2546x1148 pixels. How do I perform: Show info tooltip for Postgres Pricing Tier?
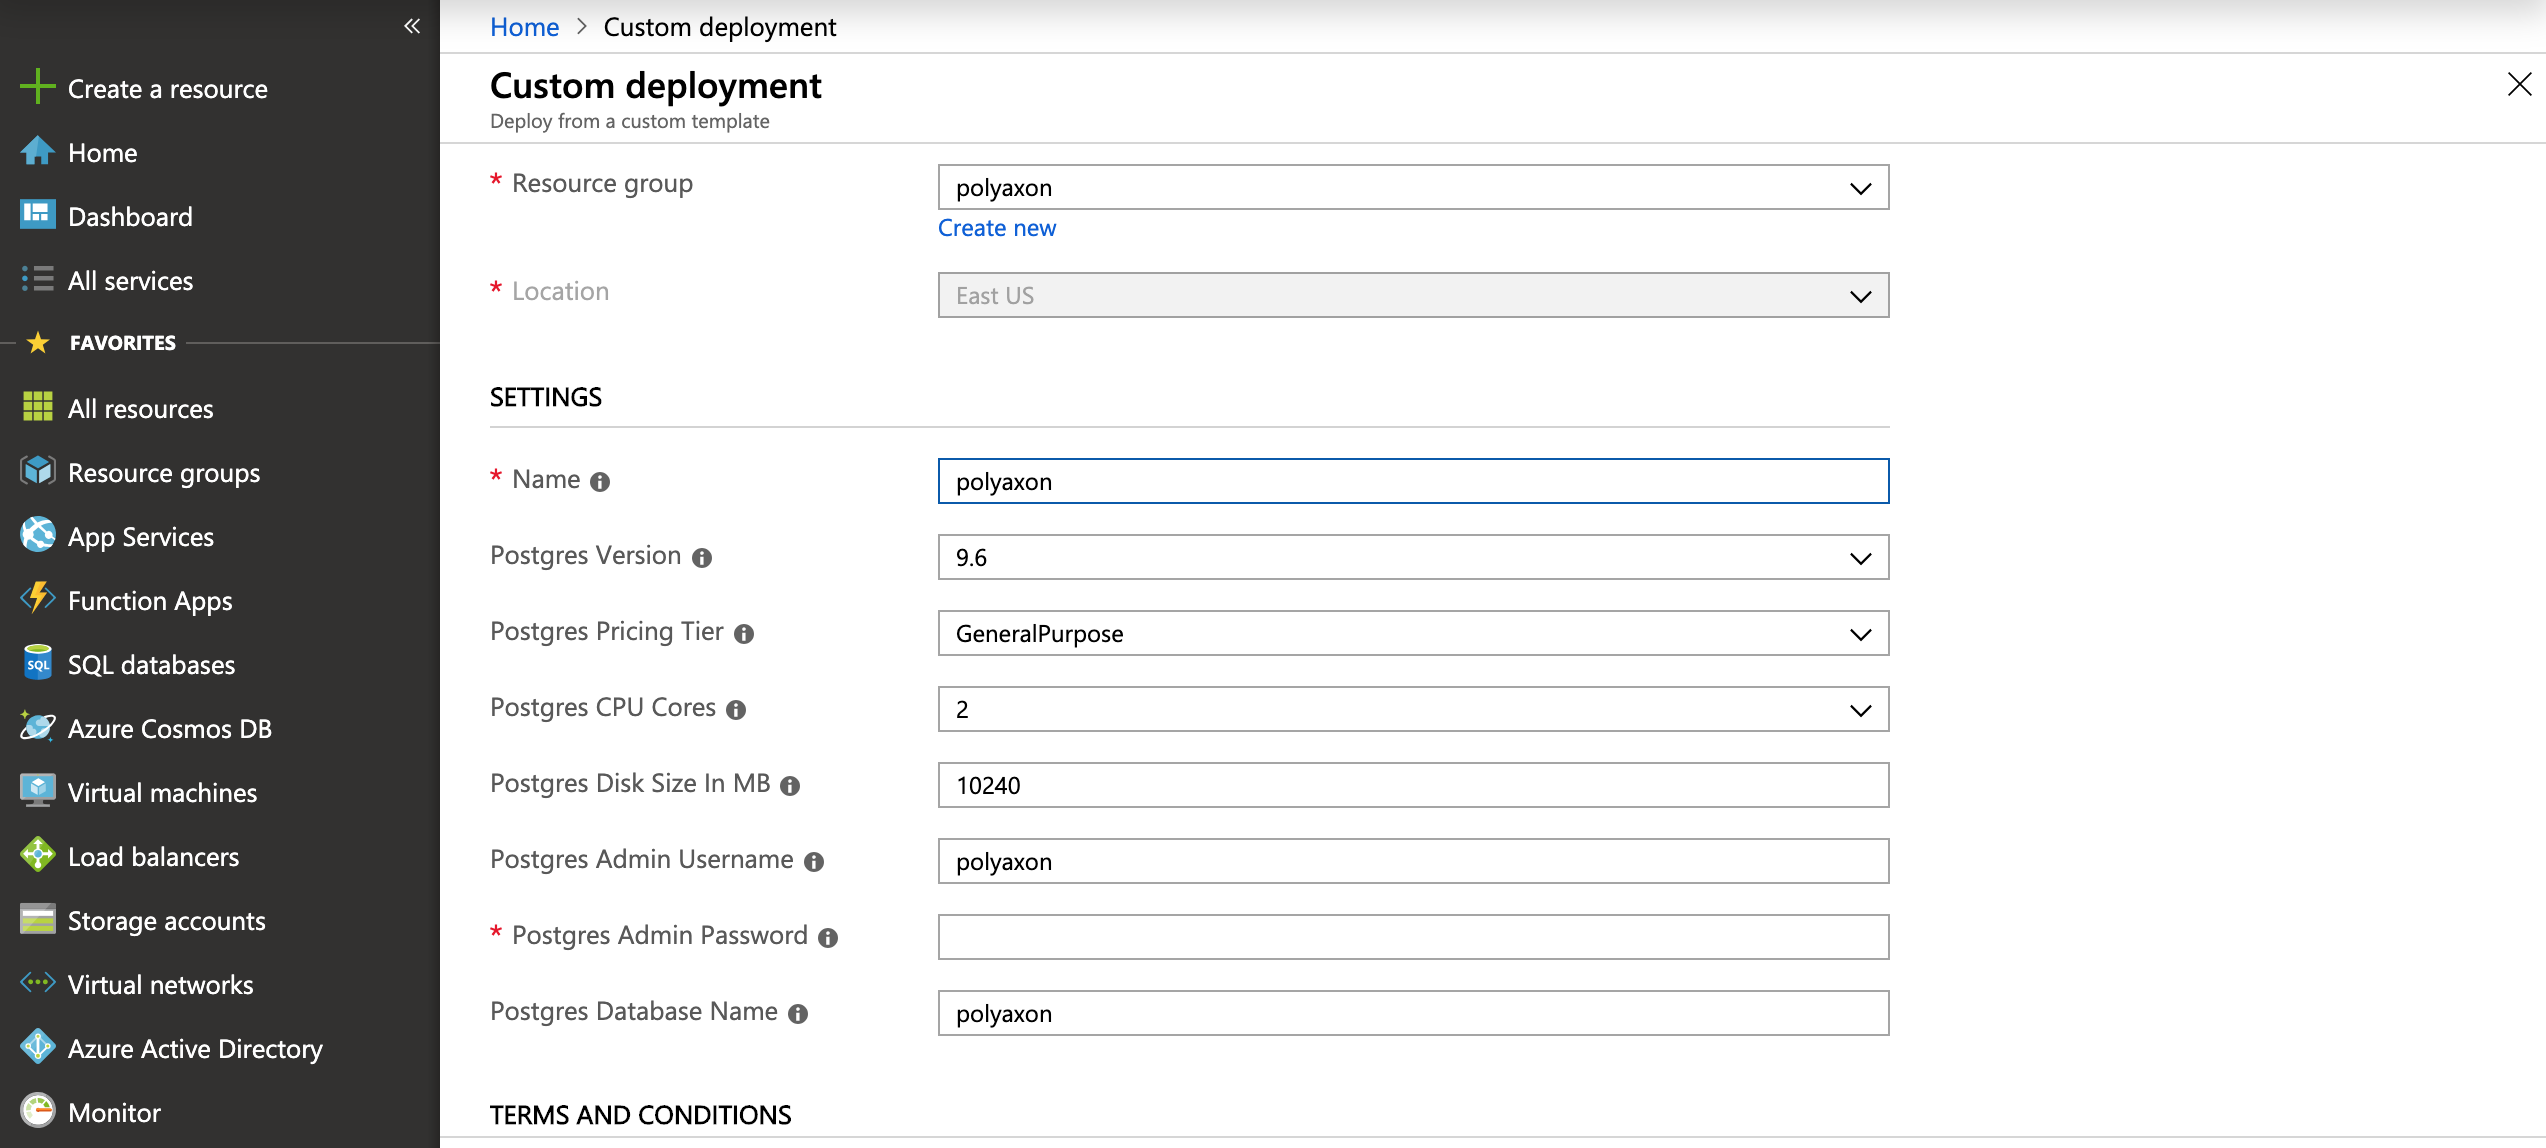(744, 634)
